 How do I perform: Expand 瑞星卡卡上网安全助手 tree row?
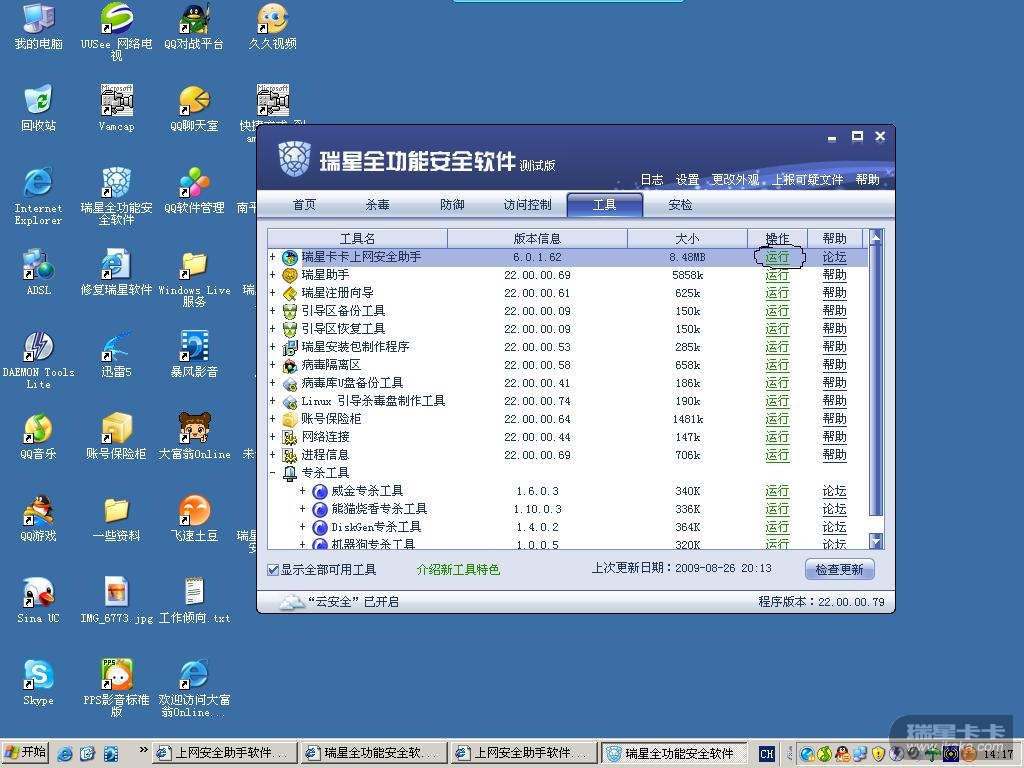273,257
